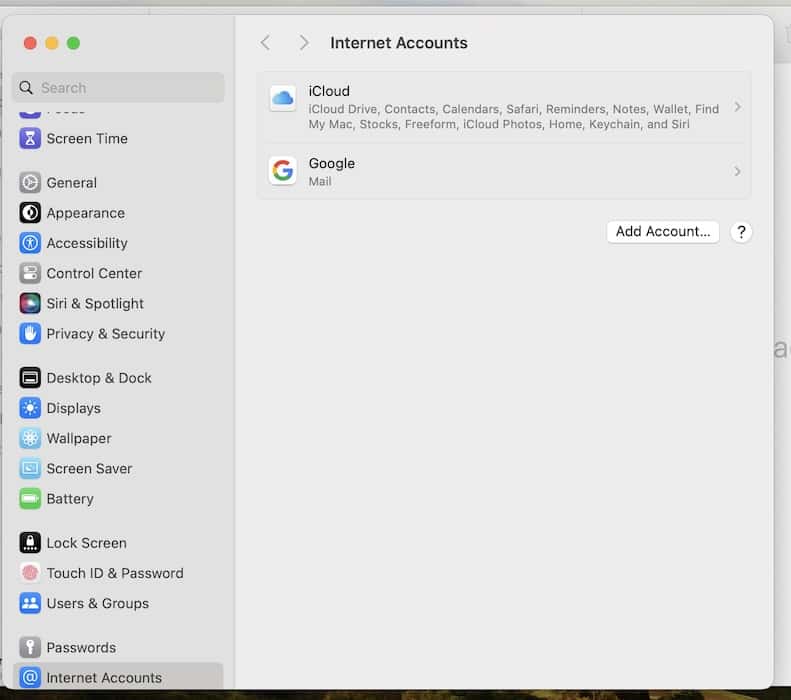The height and width of the screenshot is (700, 791).
Task: Click the Accessibility icon
Action: coord(30,243)
